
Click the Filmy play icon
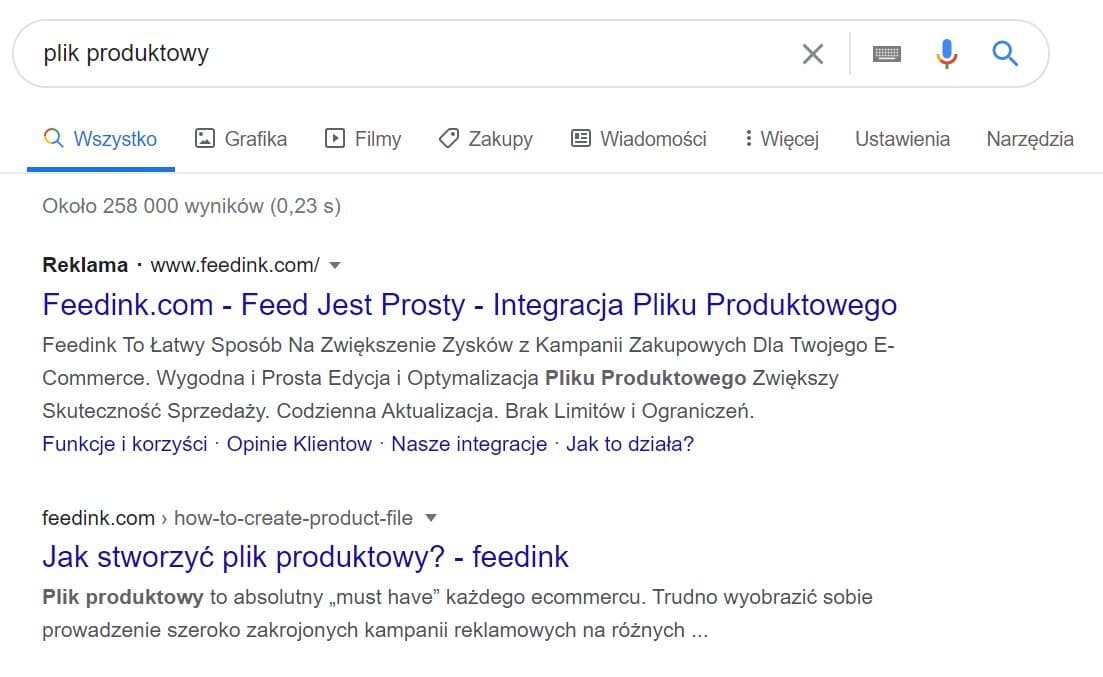pyautogui.click(x=334, y=139)
